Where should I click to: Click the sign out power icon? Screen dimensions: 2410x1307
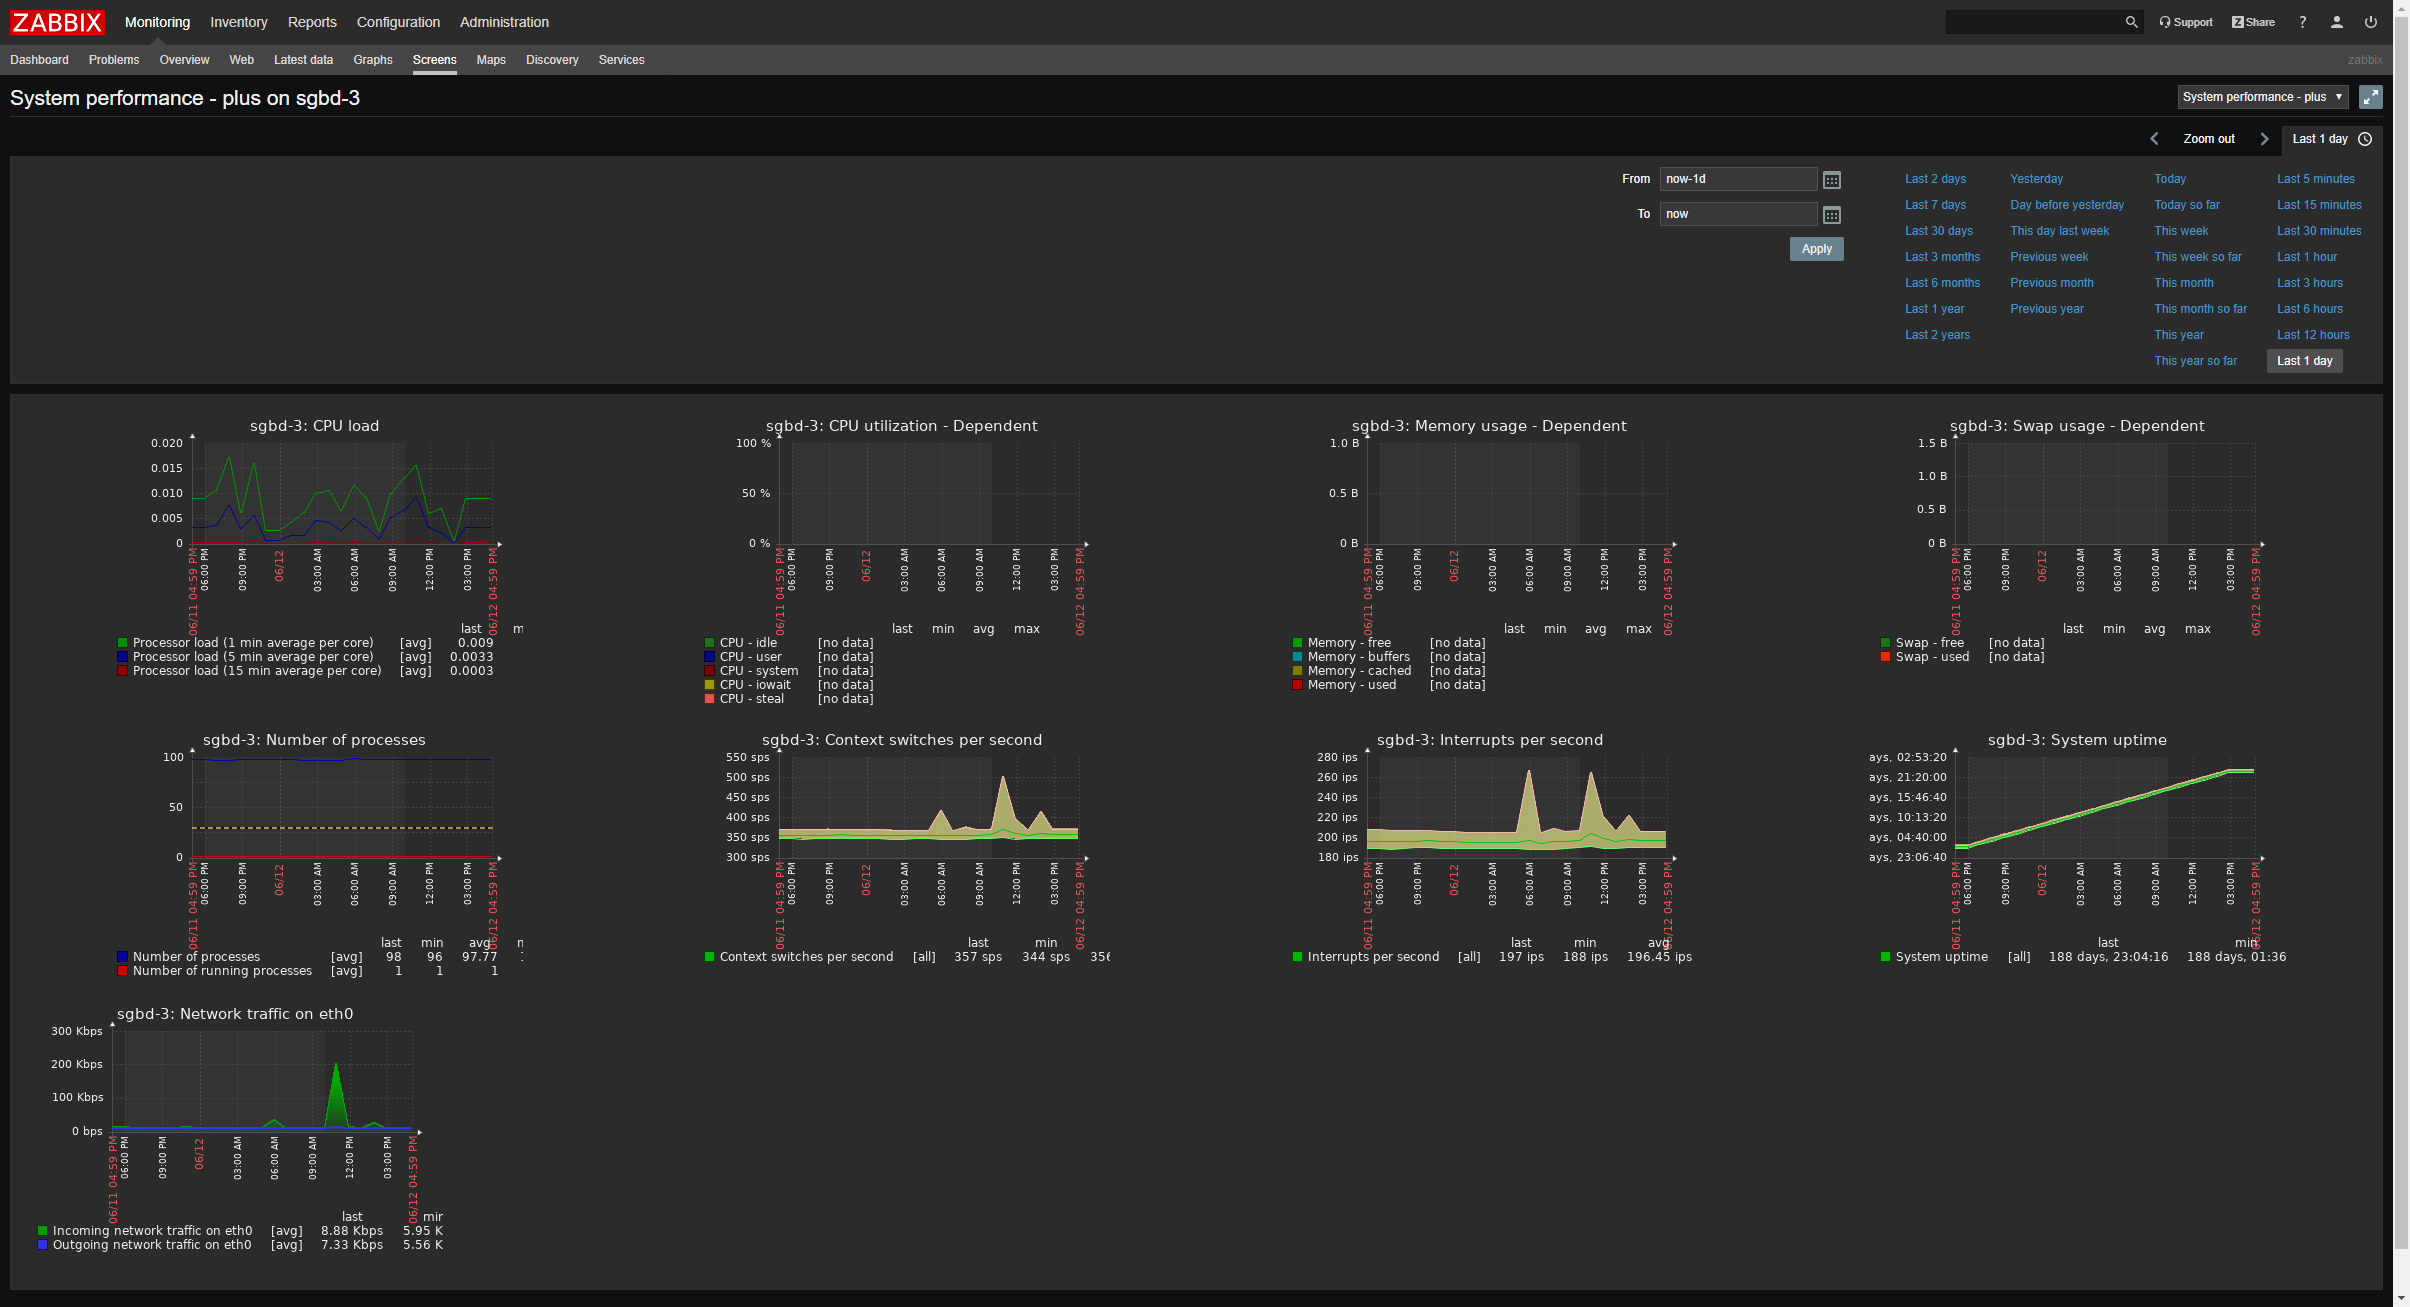point(2371,22)
